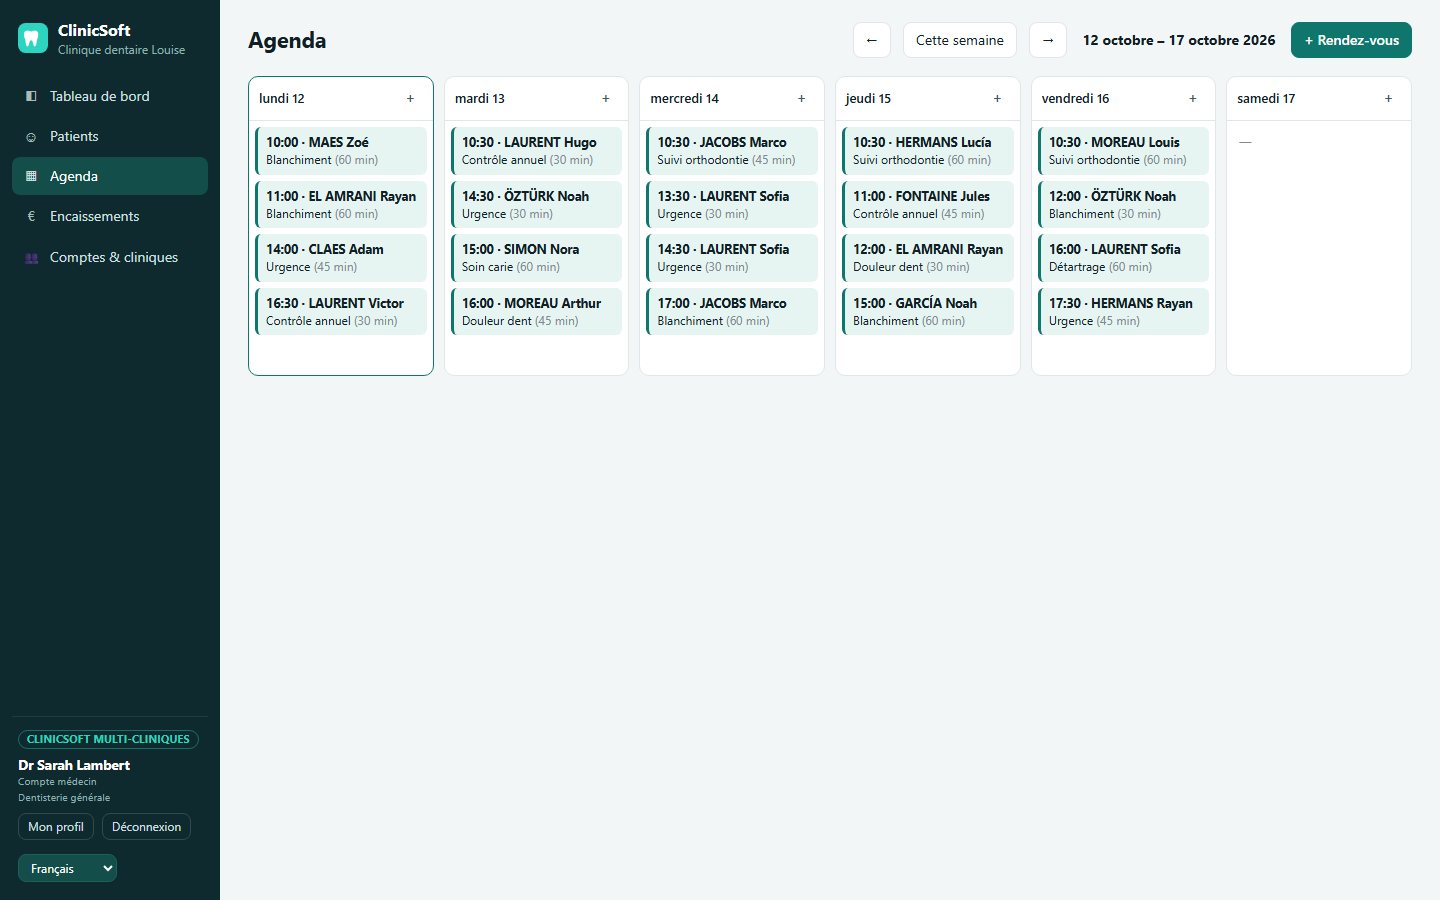This screenshot has height=900, width=1440.
Task: Open the 13:30 LAURENT Sofia appointment
Action: [x=732, y=205]
